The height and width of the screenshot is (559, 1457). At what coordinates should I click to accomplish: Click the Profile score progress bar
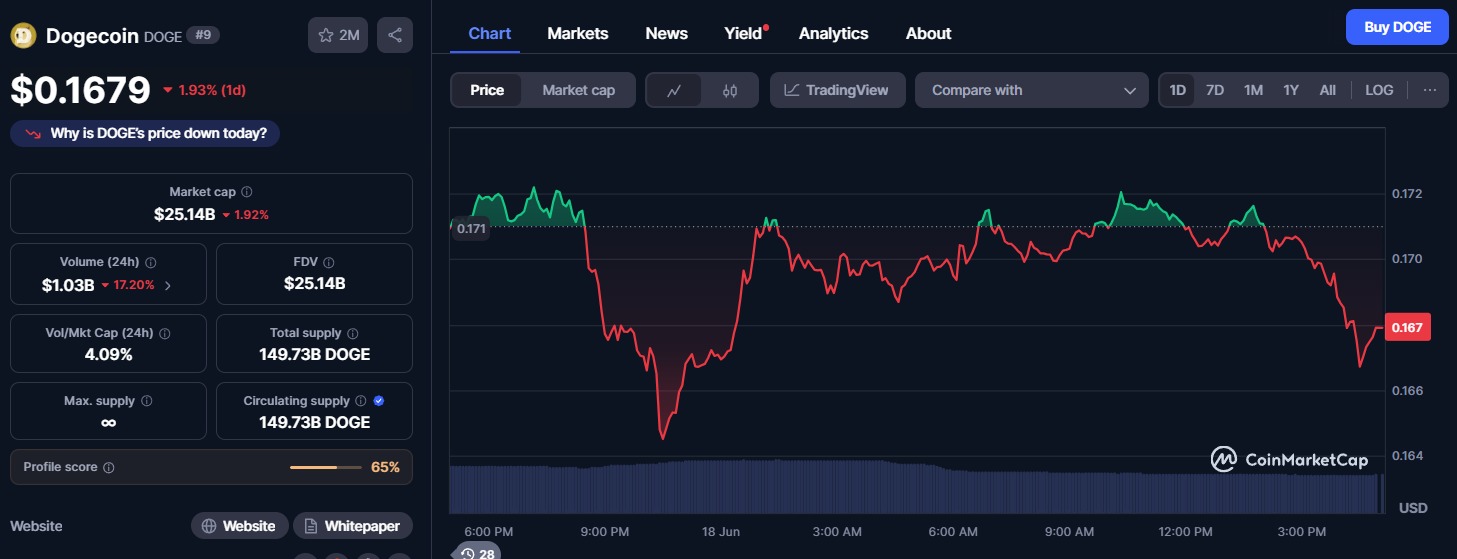[326, 467]
